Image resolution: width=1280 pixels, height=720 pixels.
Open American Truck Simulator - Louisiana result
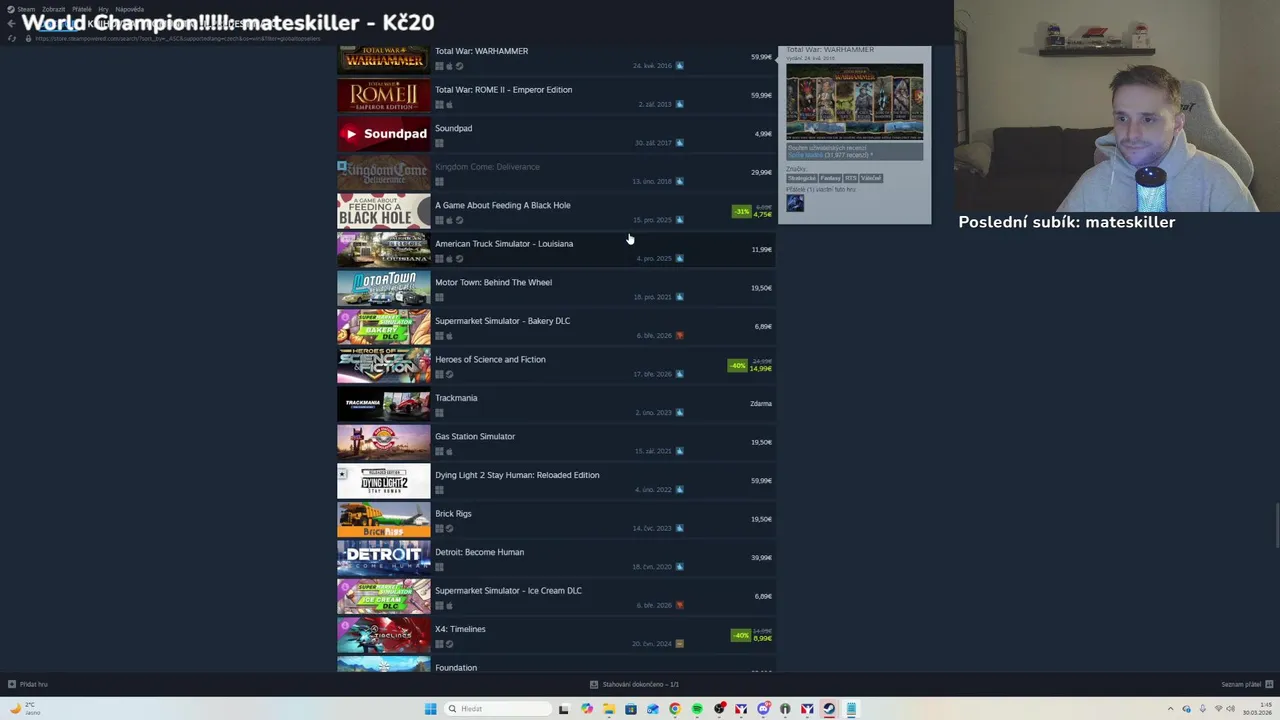[556, 250]
